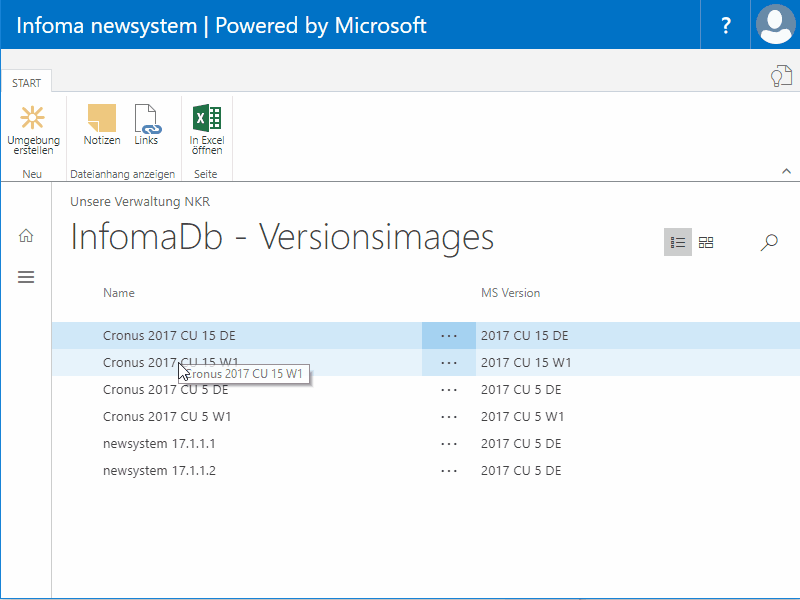
Task: Switch to list view layout
Action: [x=678, y=242]
